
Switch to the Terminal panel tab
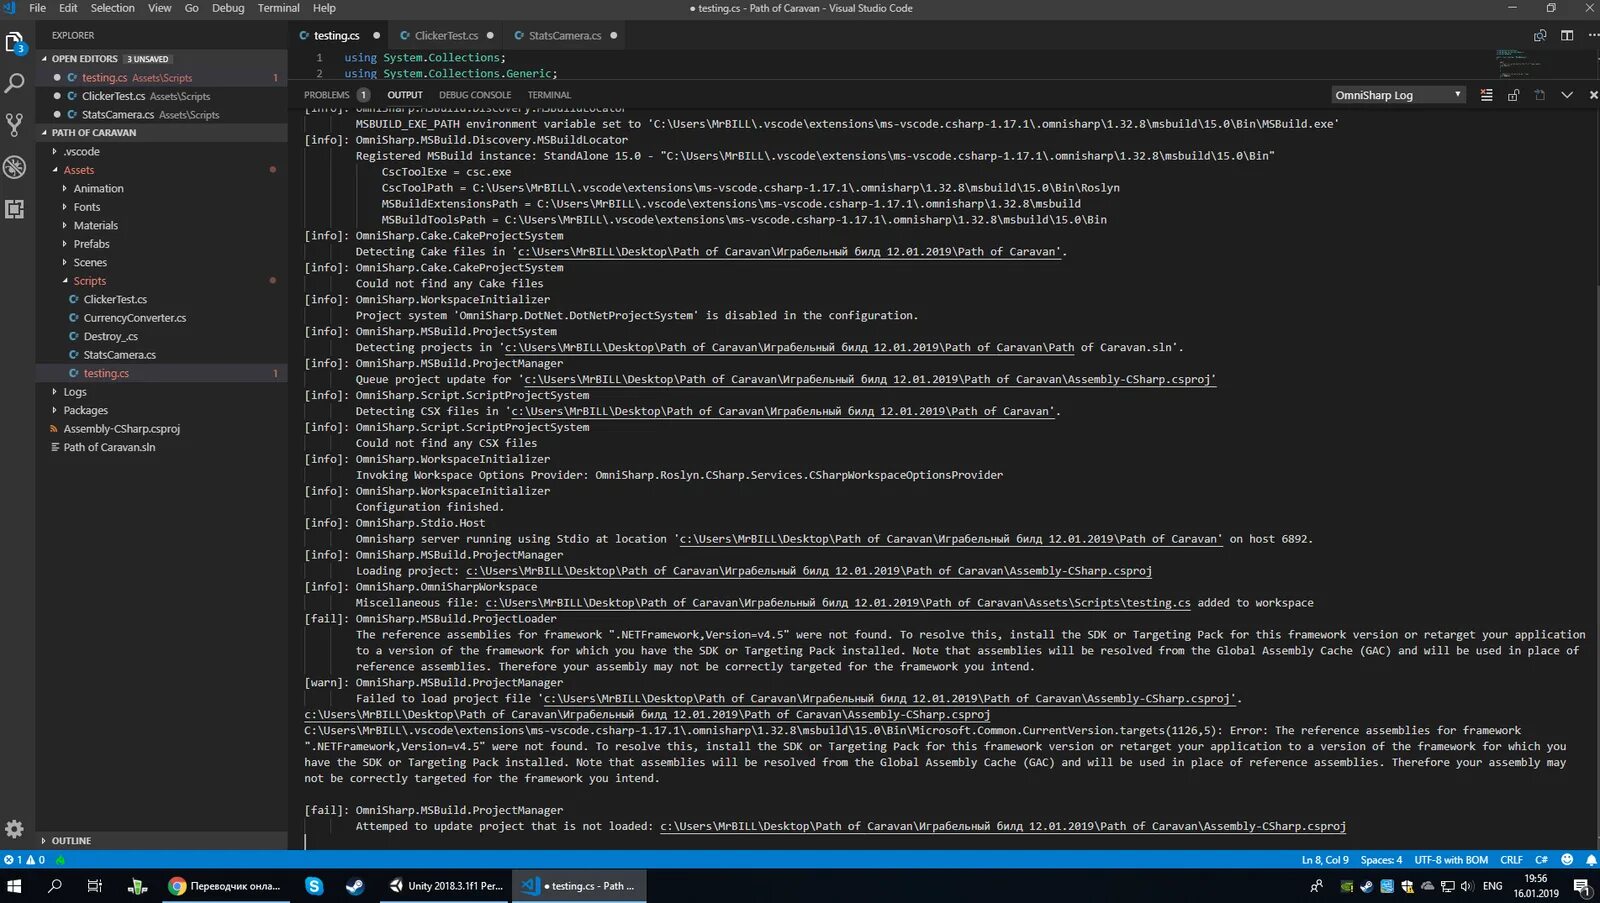549,95
